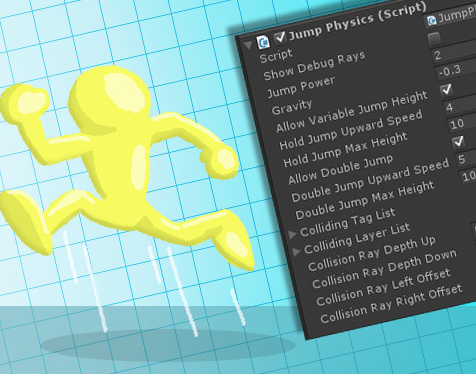Enable the Show Debug Rays checkbox
This screenshot has width=476, height=374.
pyautogui.click(x=434, y=39)
